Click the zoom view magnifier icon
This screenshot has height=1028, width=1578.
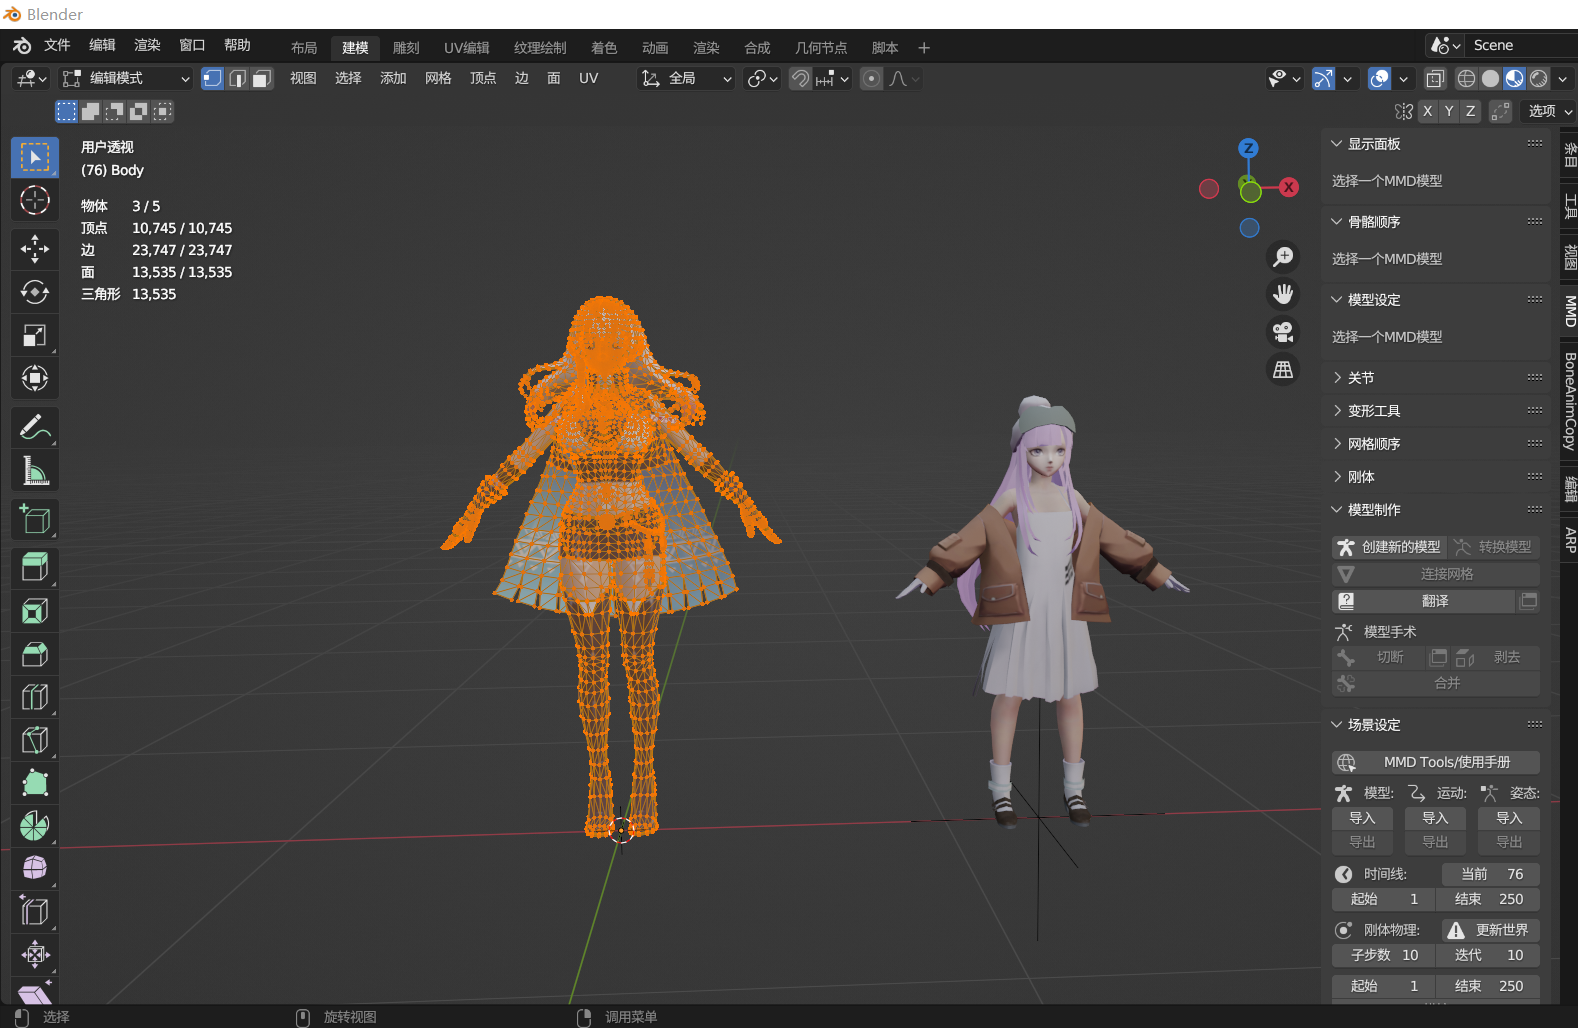point(1283,257)
